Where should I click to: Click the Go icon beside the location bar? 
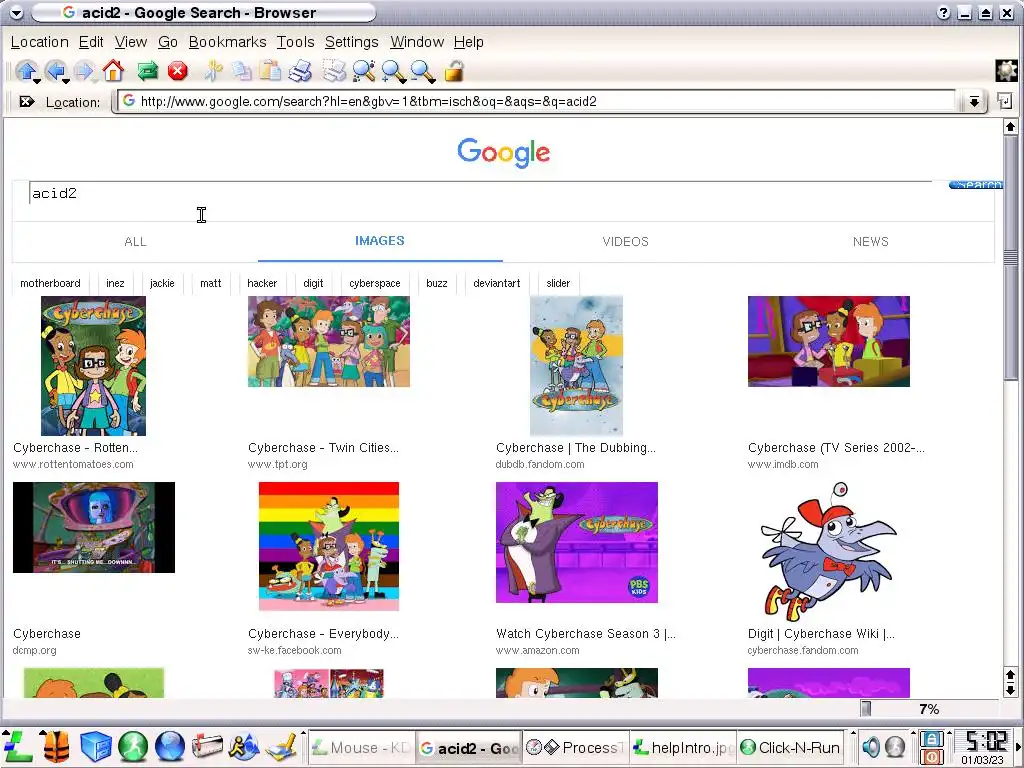pos(1005,101)
